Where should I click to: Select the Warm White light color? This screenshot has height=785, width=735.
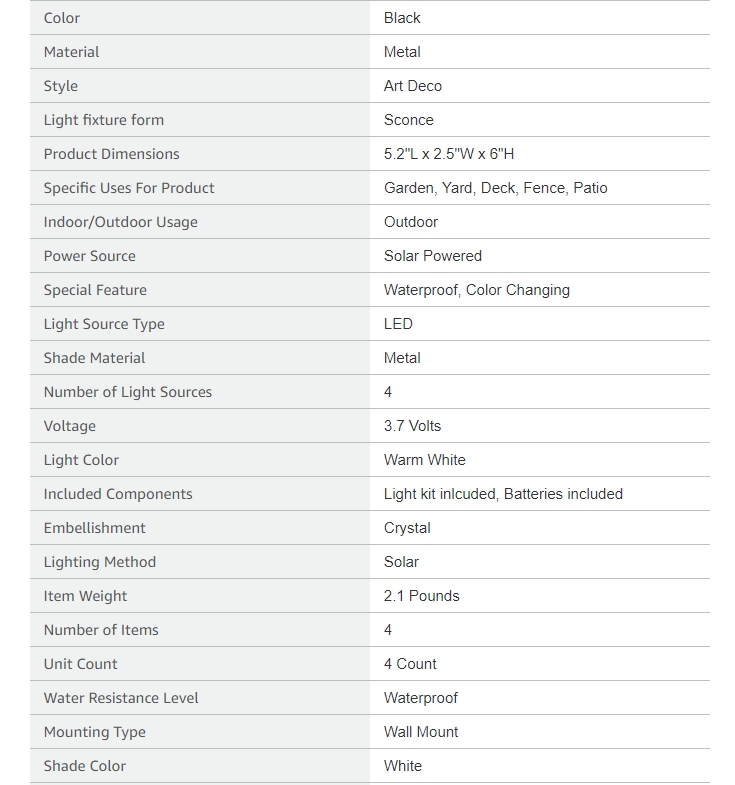[425, 460]
